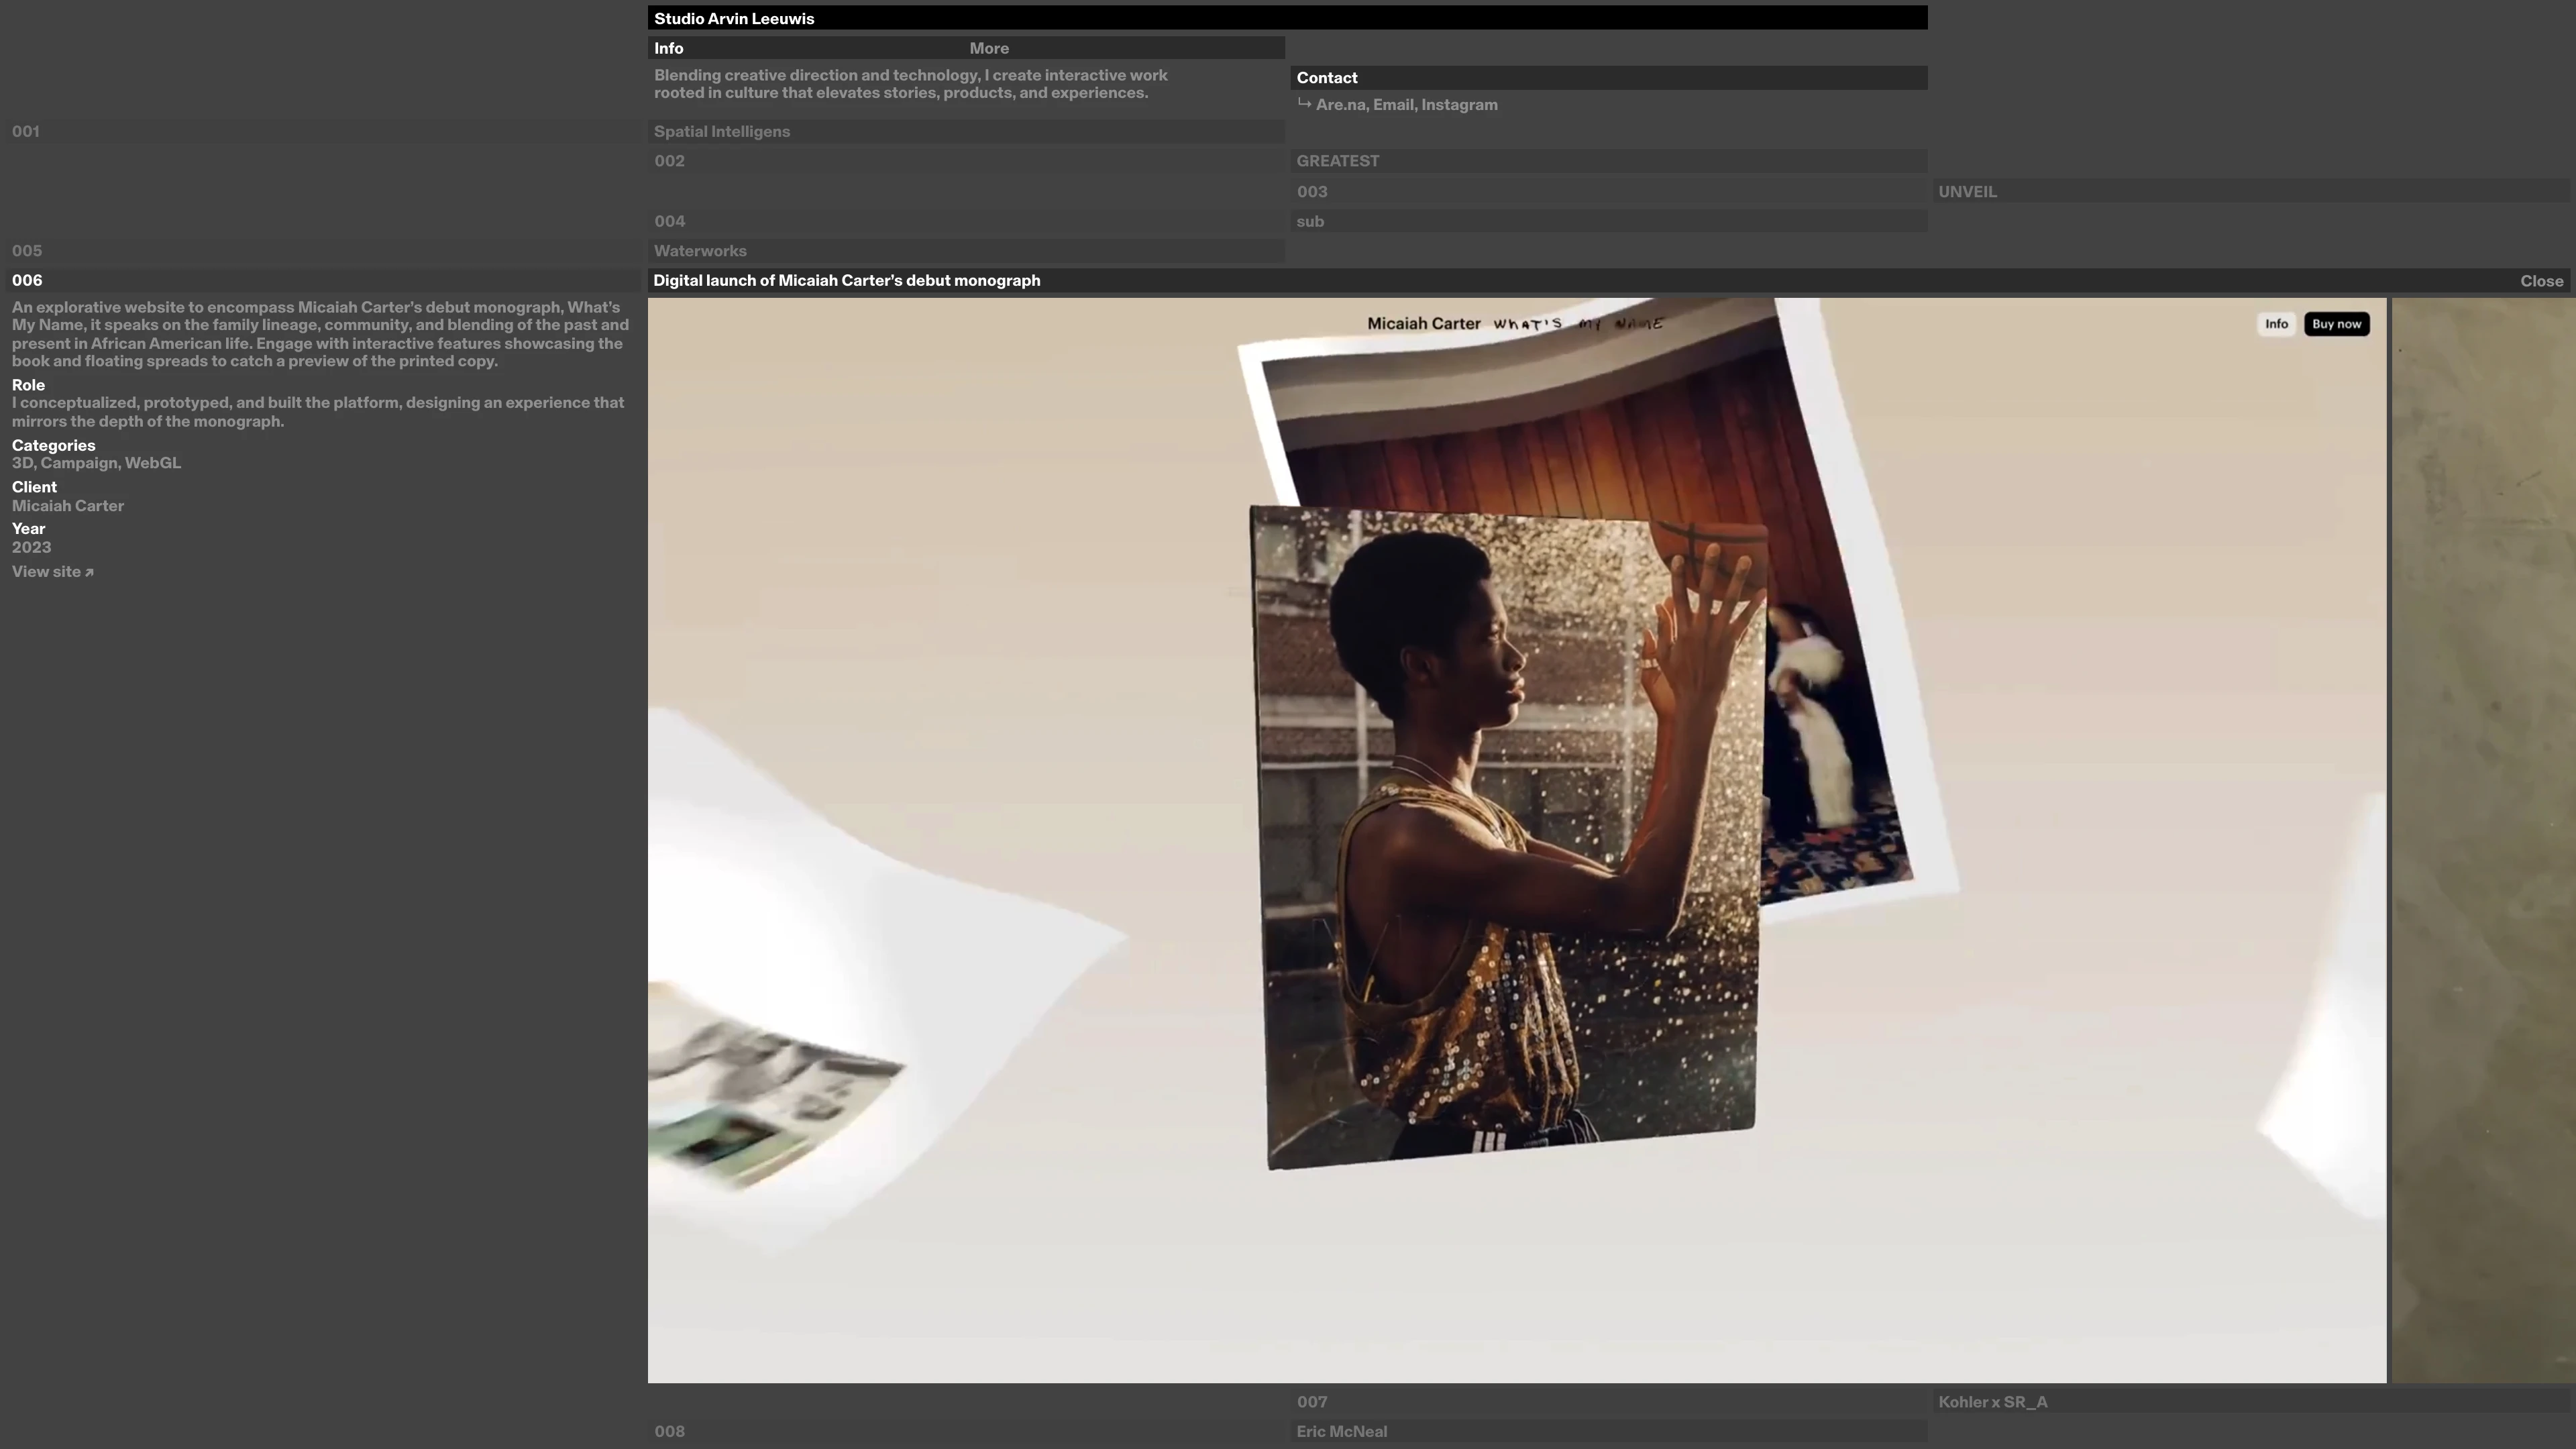
Task: Open the Are.na contact link
Action: pos(1340,105)
